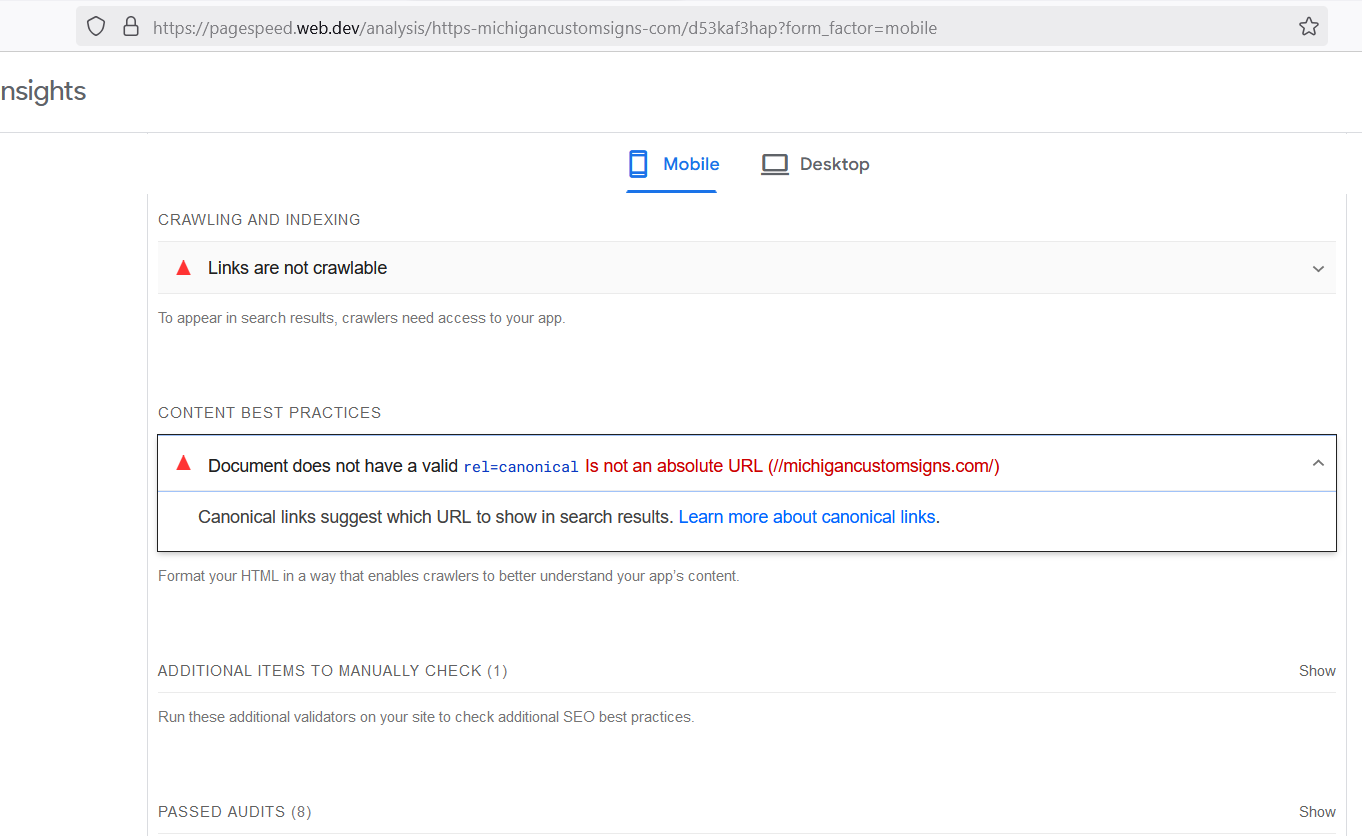
Task: Click ADDITIONAL ITEMS TO MANUALLY CHECK heading
Action: (333, 671)
